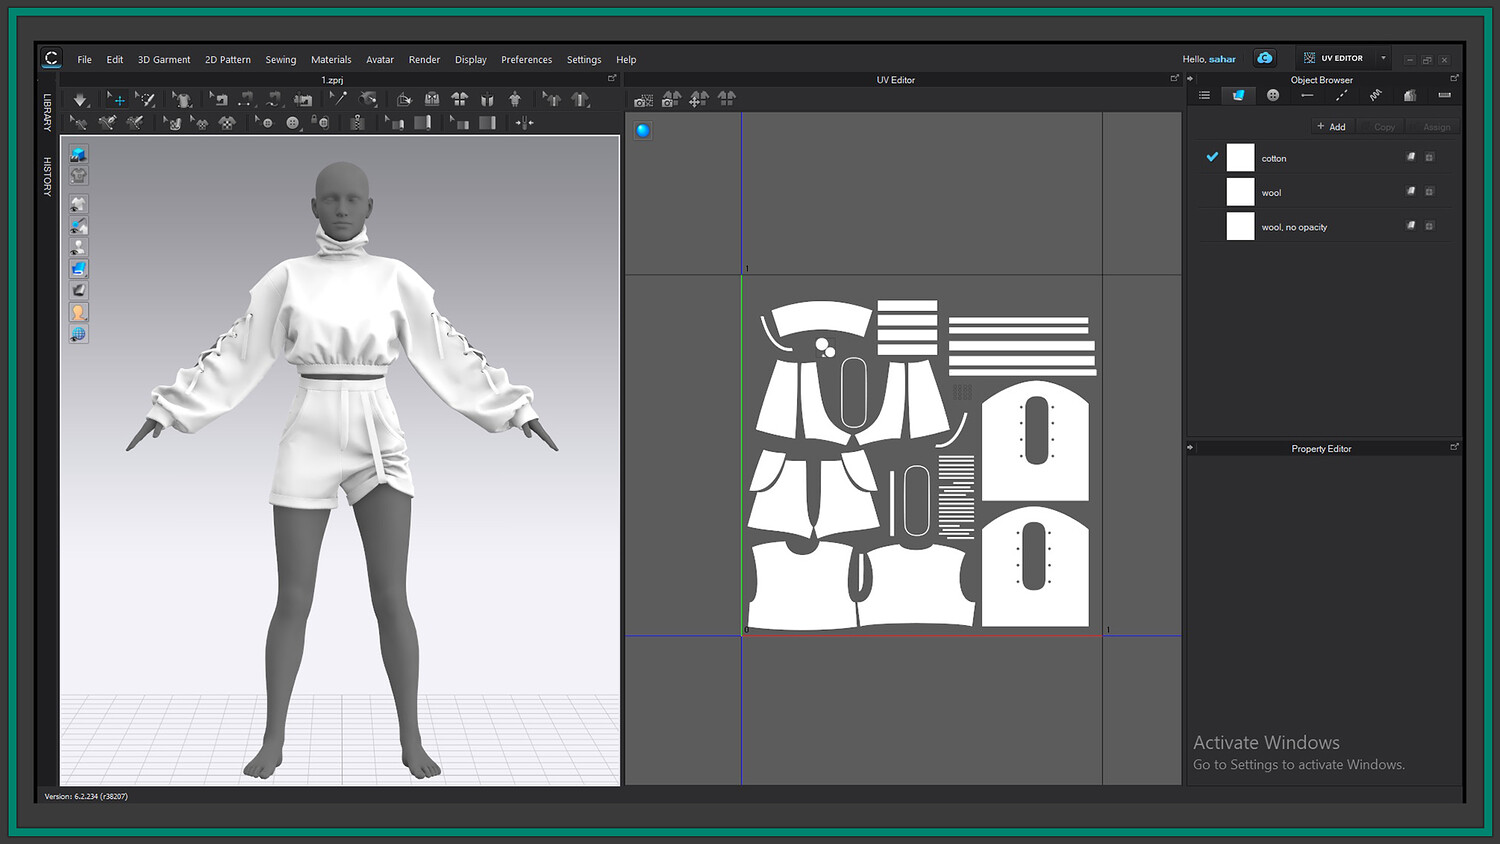This screenshot has height=844, width=1500.
Task: Open the Materials menu
Action: click(331, 60)
